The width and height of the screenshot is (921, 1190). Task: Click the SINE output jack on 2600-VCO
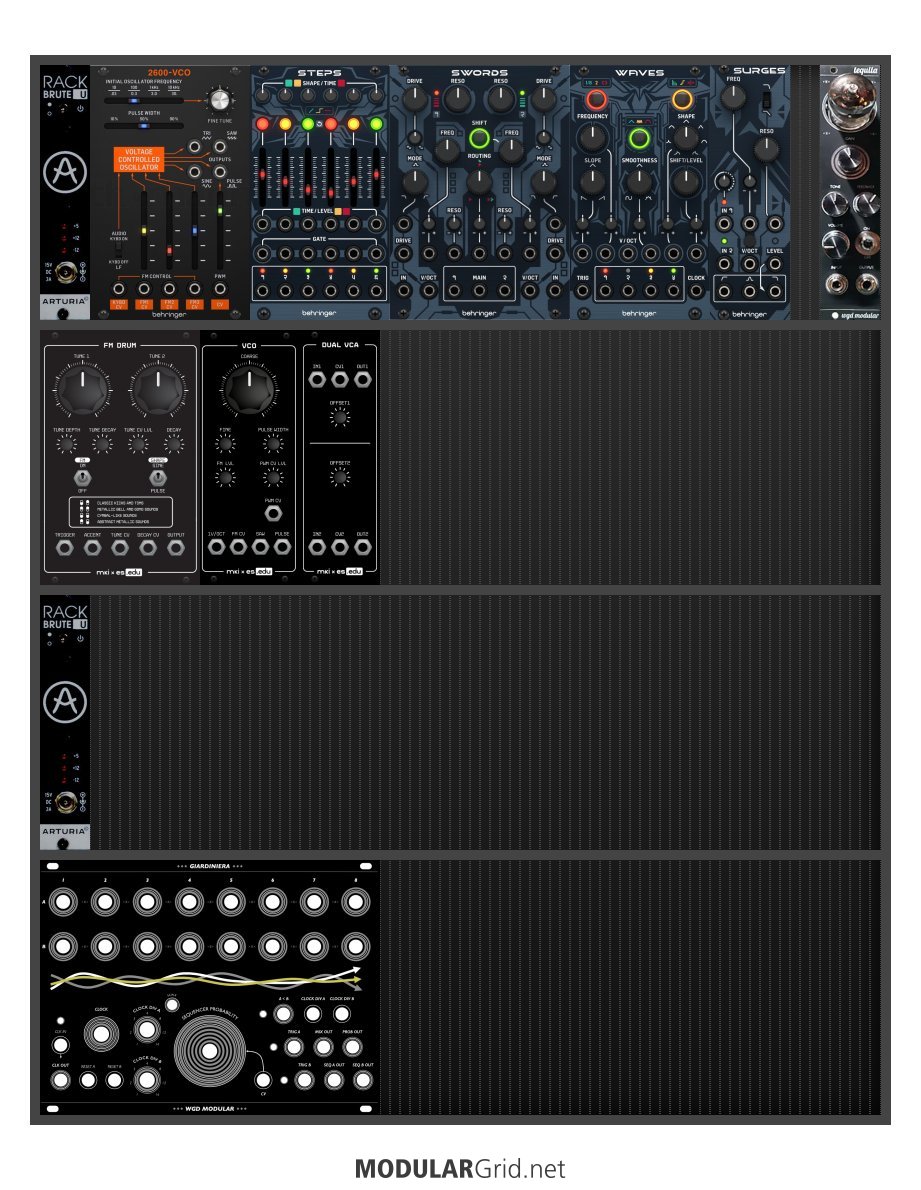(x=195, y=172)
